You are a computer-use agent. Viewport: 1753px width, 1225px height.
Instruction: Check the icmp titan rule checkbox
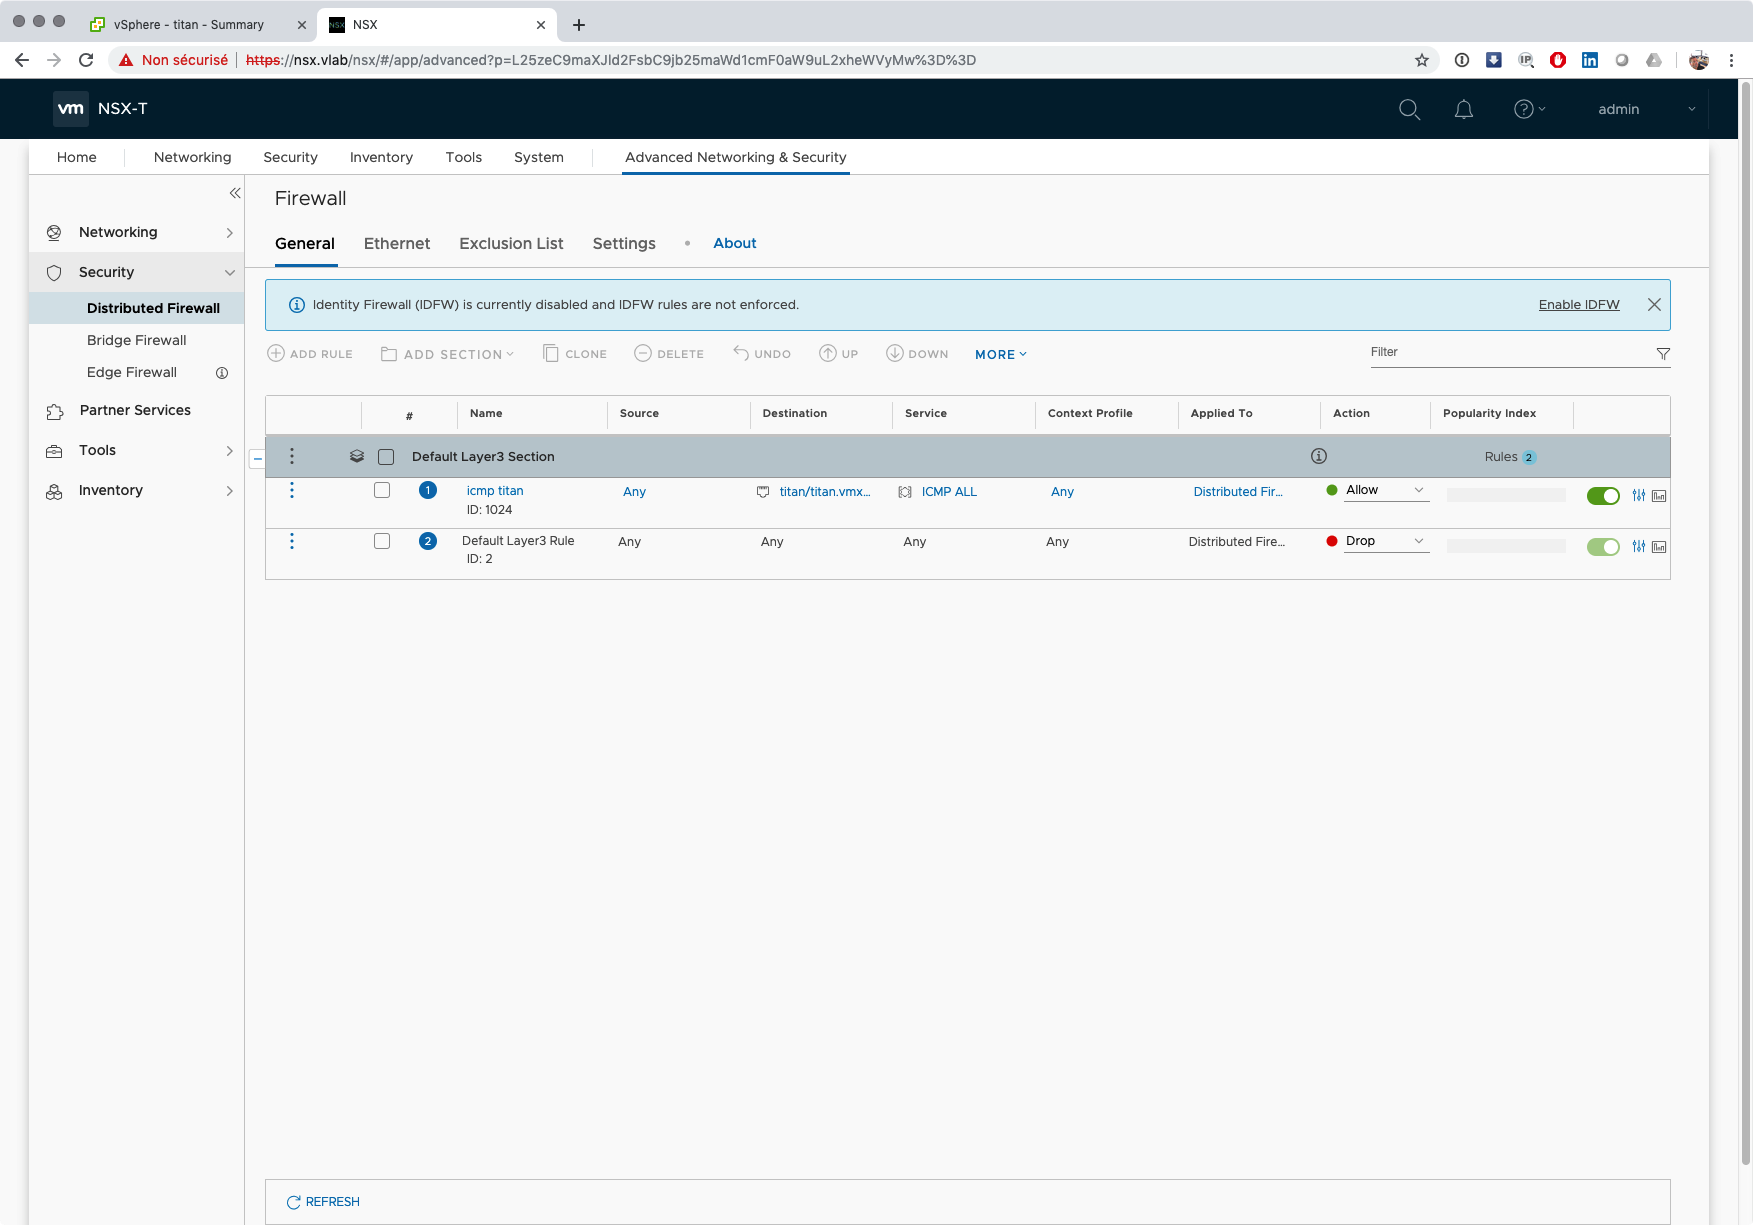[x=382, y=490]
